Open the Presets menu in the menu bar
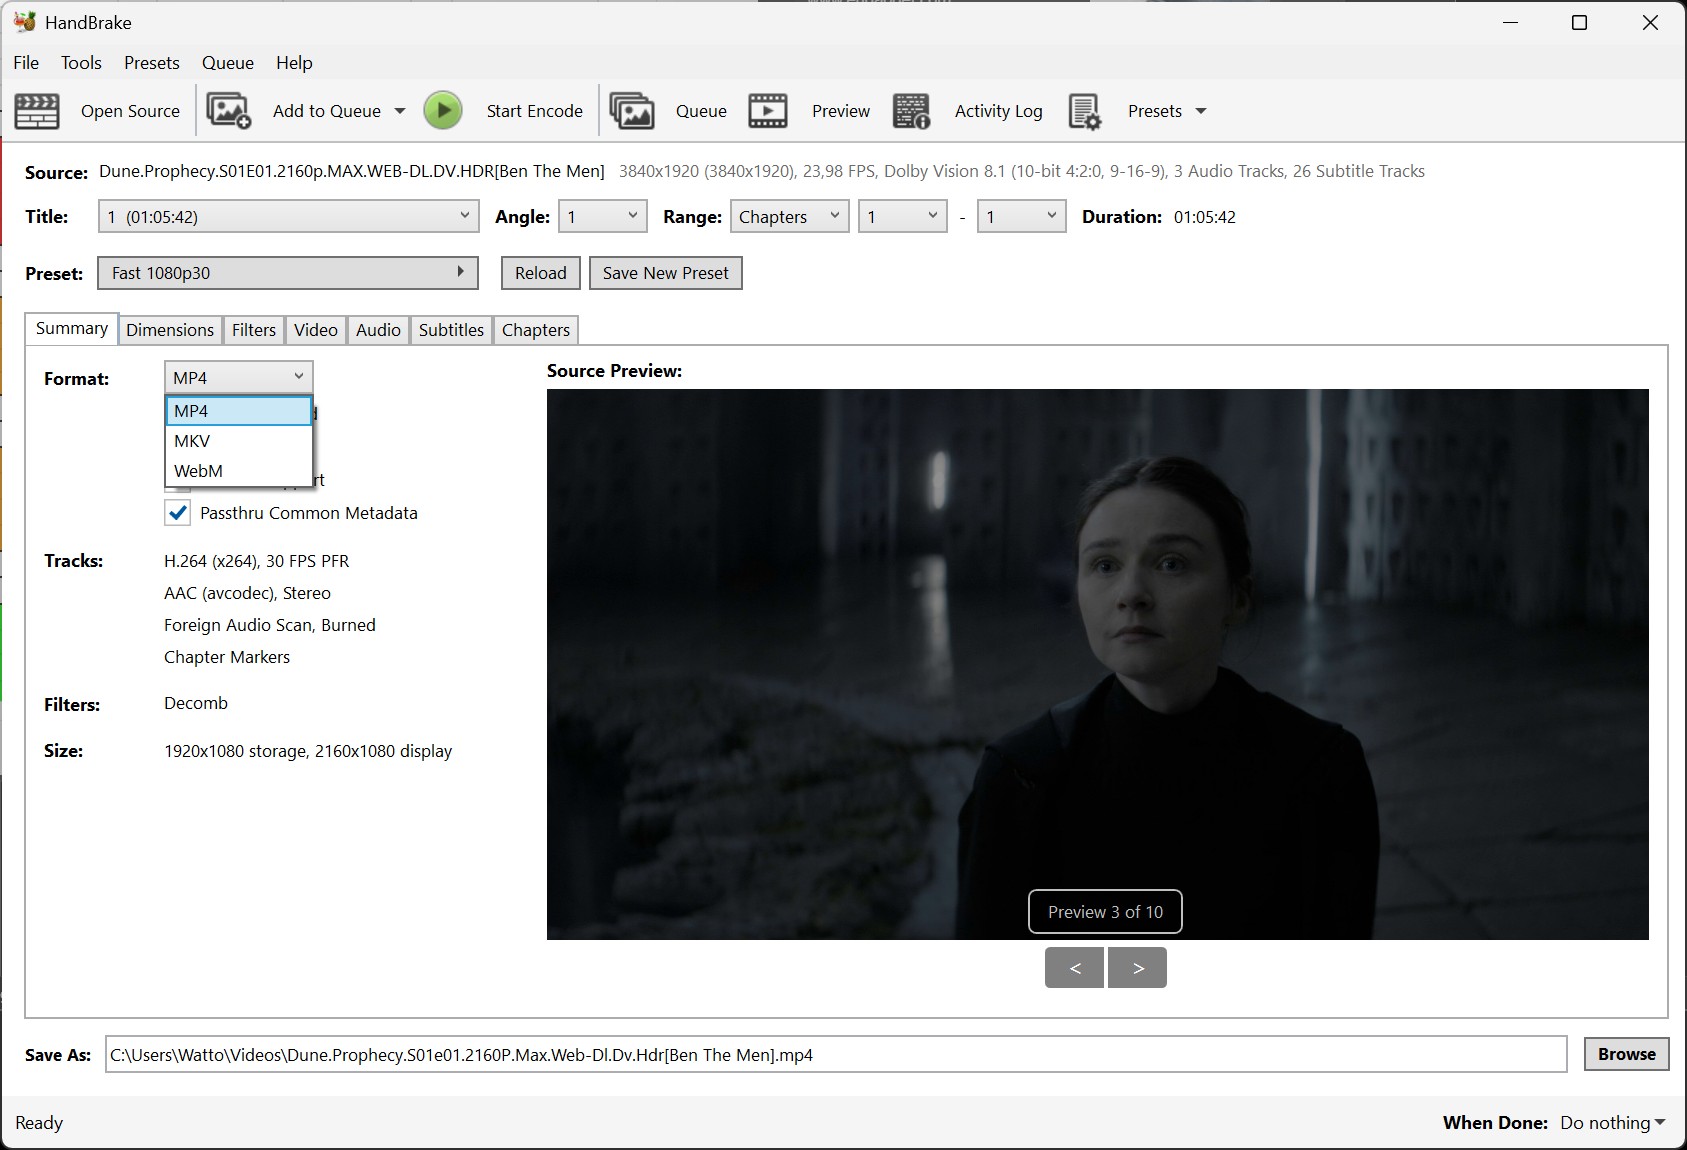The image size is (1687, 1150). [152, 63]
